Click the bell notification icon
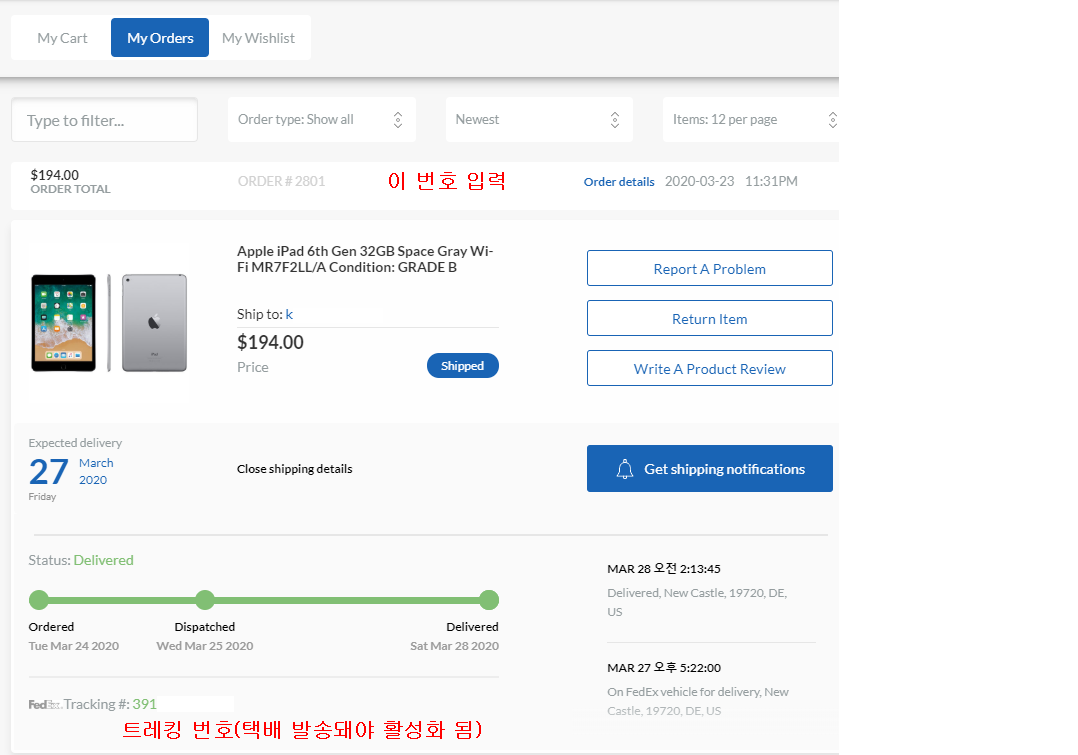The width and height of the screenshot is (1078, 755). [624, 469]
